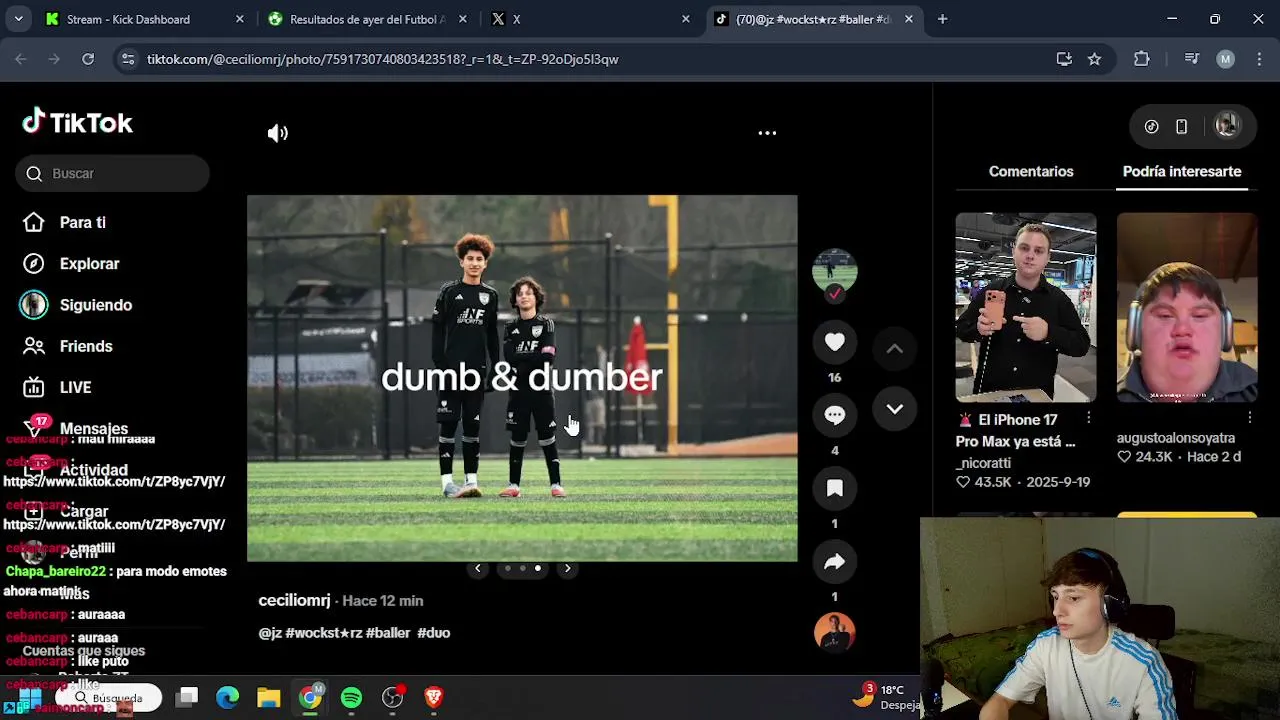Open a new browser tab
The height and width of the screenshot is (720, 1280).
pyautogui.click(x=942, y=19)
